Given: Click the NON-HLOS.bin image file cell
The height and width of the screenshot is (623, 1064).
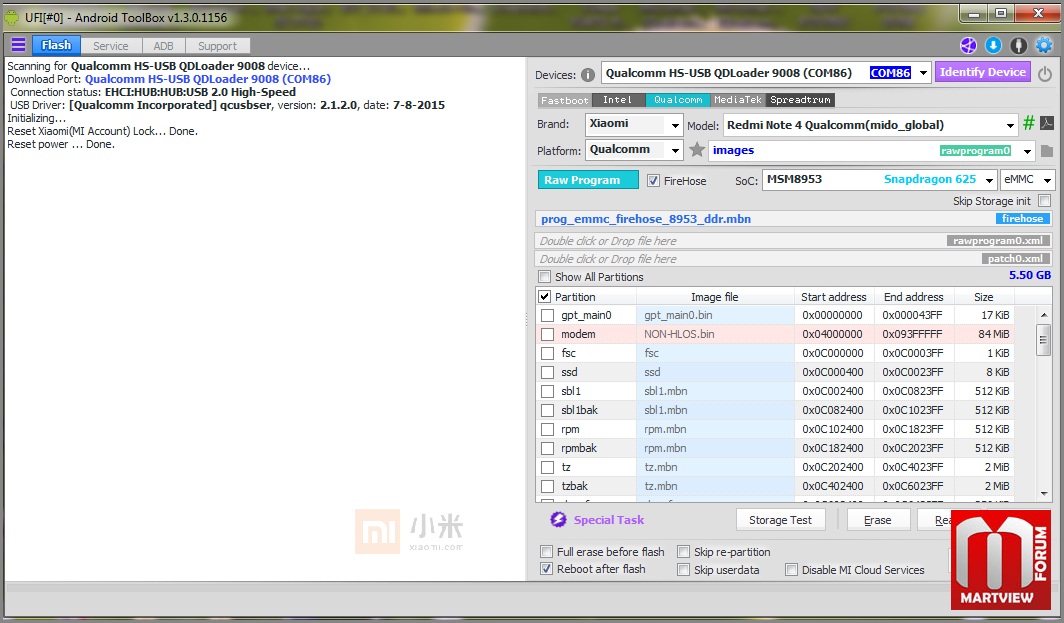Looking at the screenshot, I should pos(715,334).
